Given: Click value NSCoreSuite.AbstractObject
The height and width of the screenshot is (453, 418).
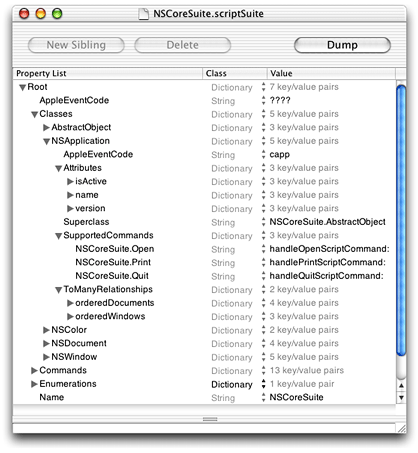Looking at the screenshot, I should 327,222.
